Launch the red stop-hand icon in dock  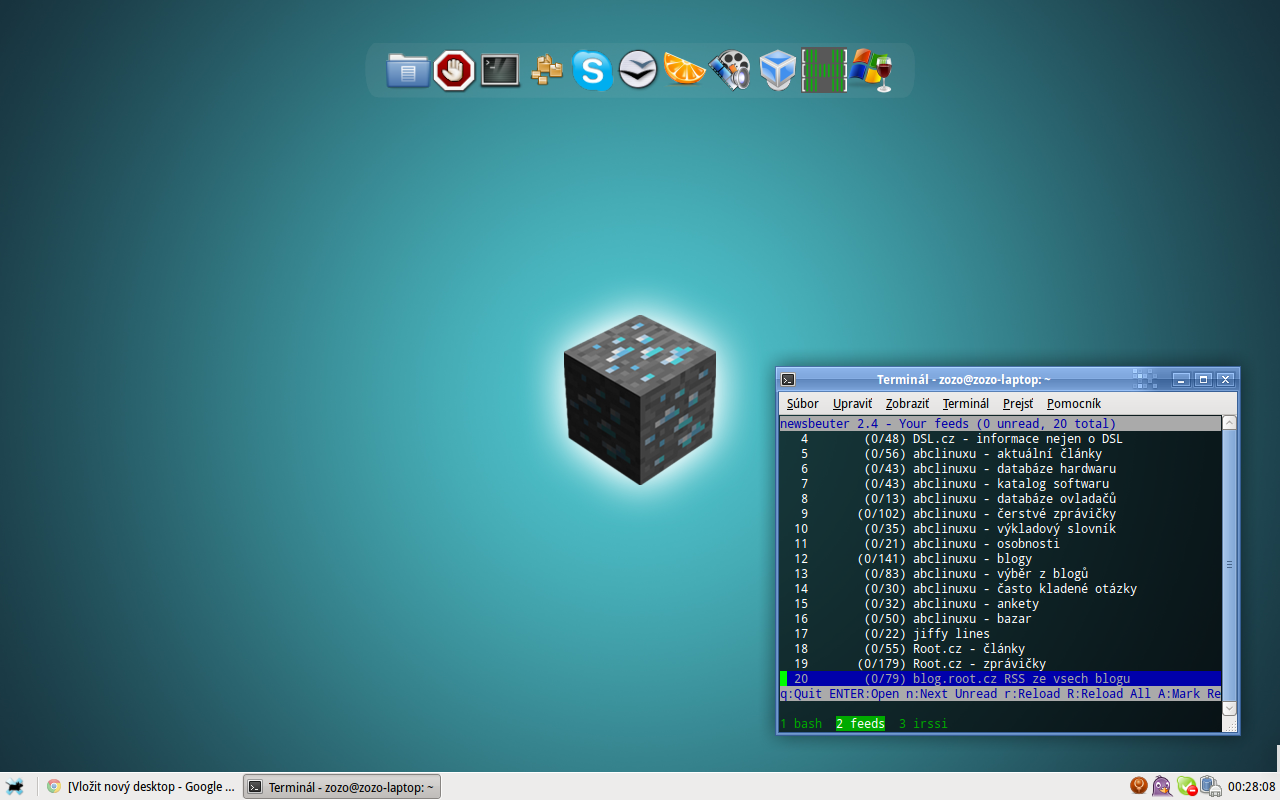coord(454,70)
